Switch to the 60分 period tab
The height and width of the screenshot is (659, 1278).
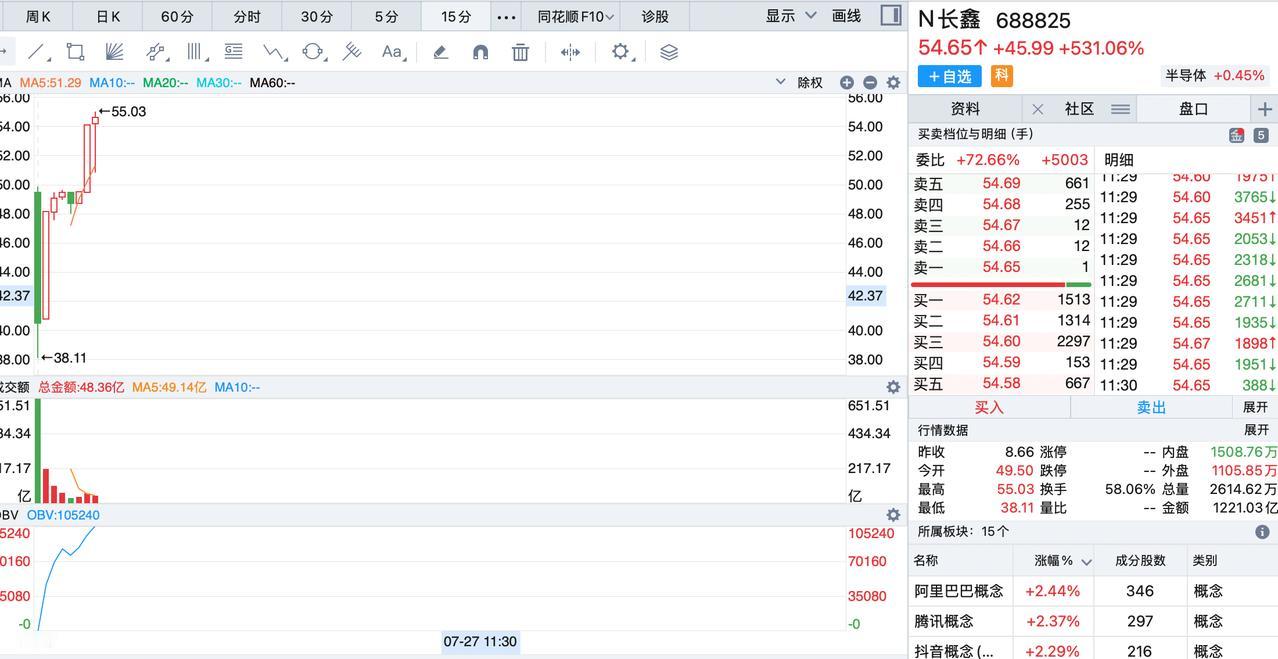pos(177,16)
